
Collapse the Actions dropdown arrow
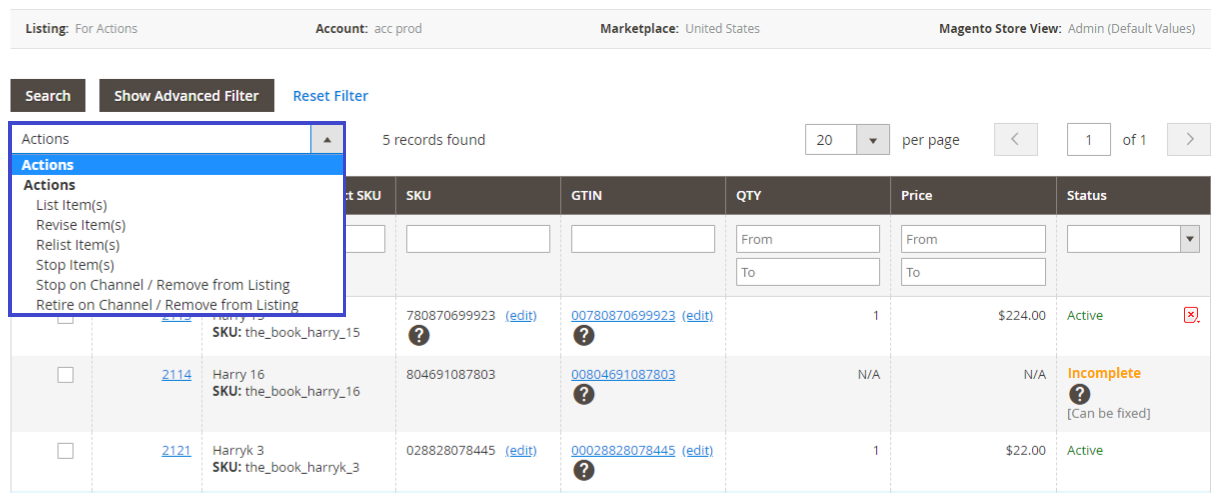coord(327,140)
